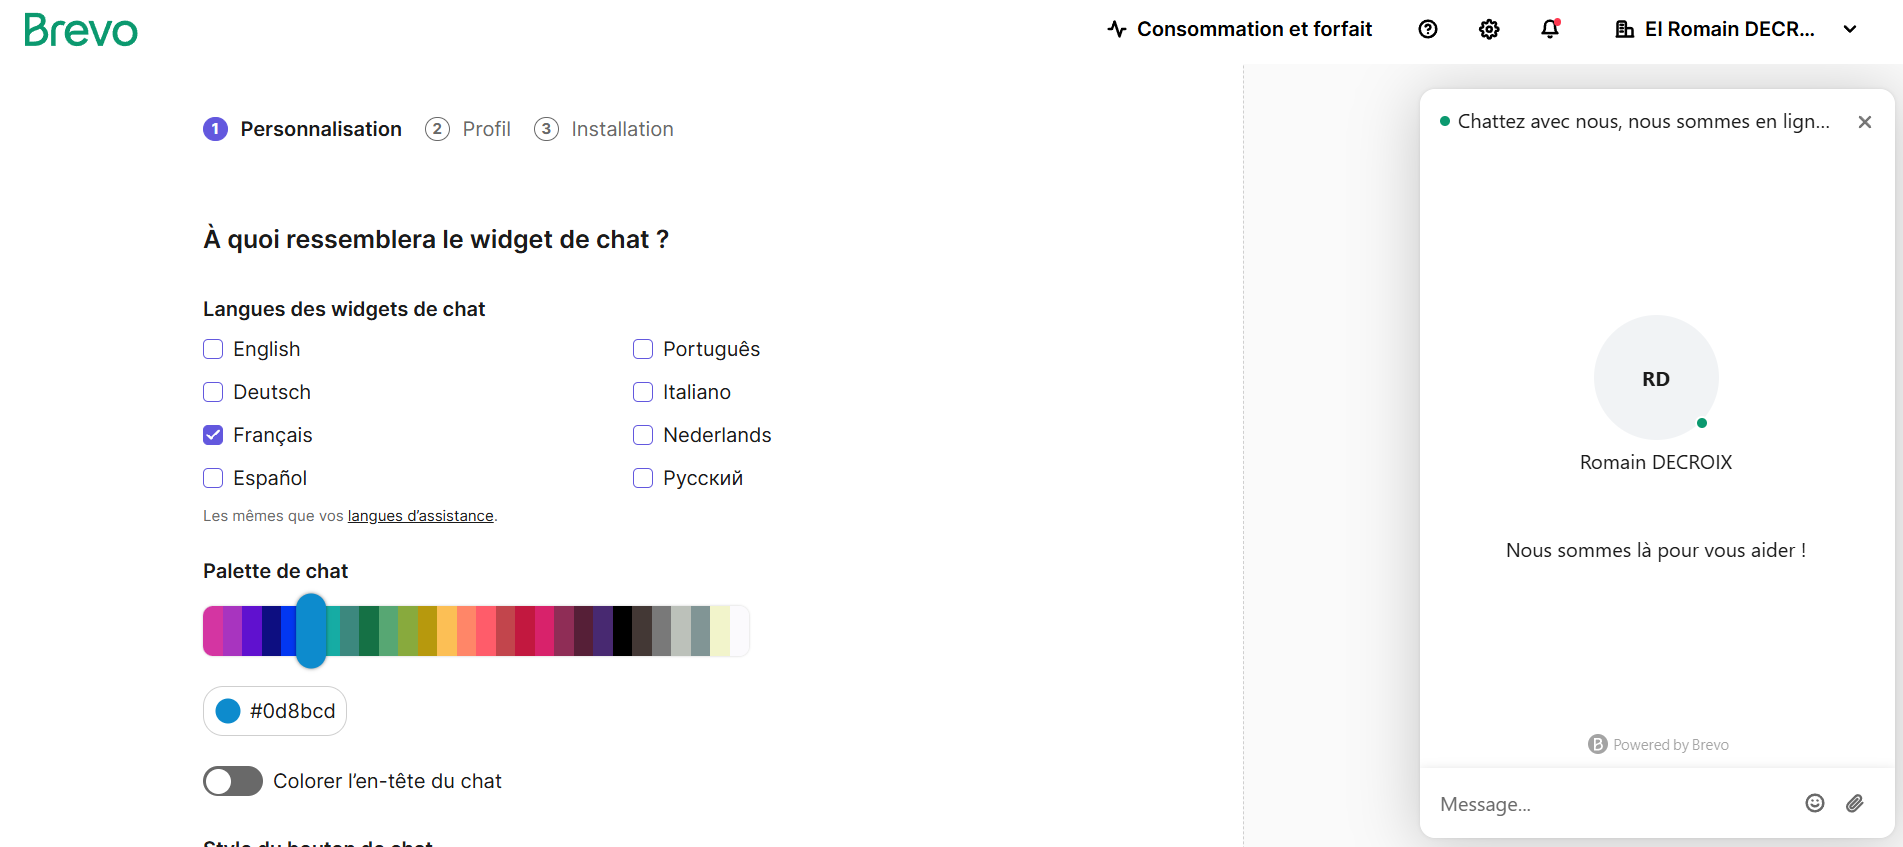Close the chat widget preview
Image resolution: width=1903 pixels, height=847 pixels.
1865,122
